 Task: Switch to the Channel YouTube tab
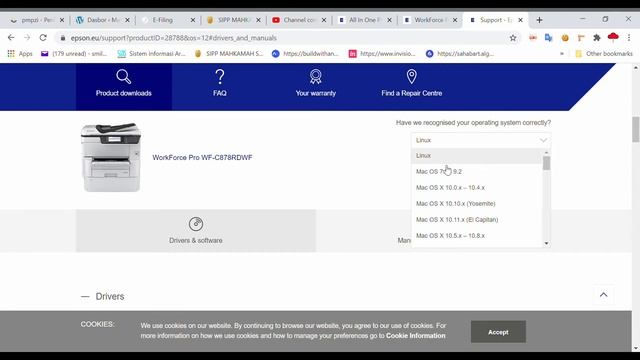coord(298,20)
